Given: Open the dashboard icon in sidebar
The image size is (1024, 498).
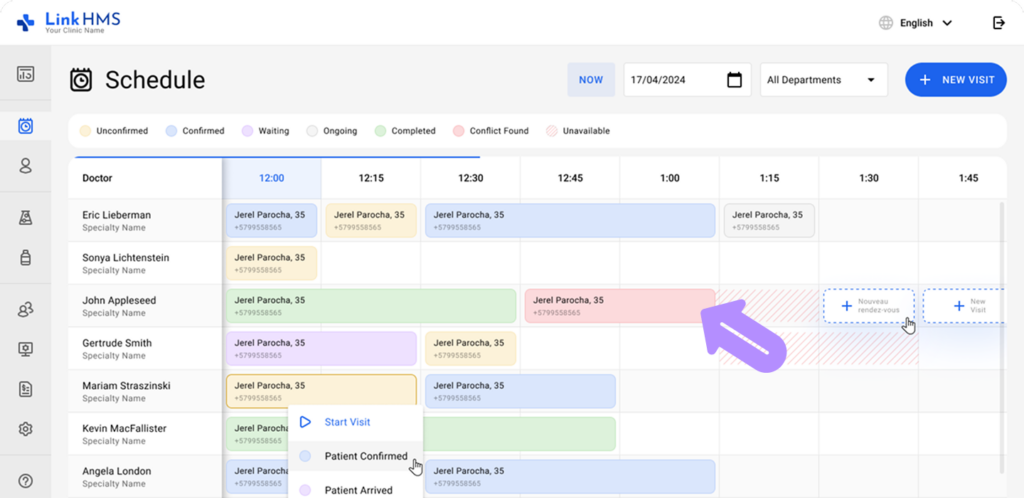Looking at the screenshot, I should [x=25, y=74].
